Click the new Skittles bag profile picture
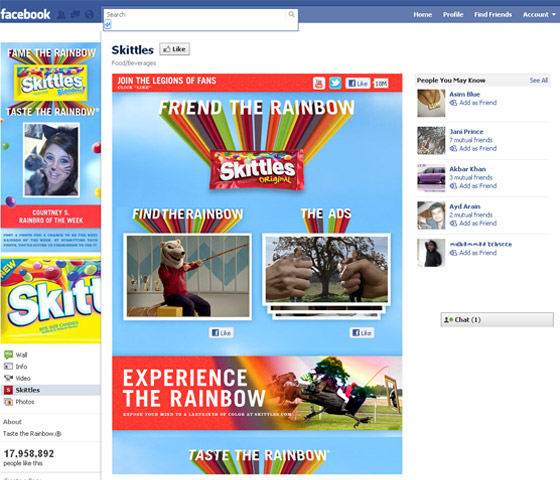 click(51, 300)
